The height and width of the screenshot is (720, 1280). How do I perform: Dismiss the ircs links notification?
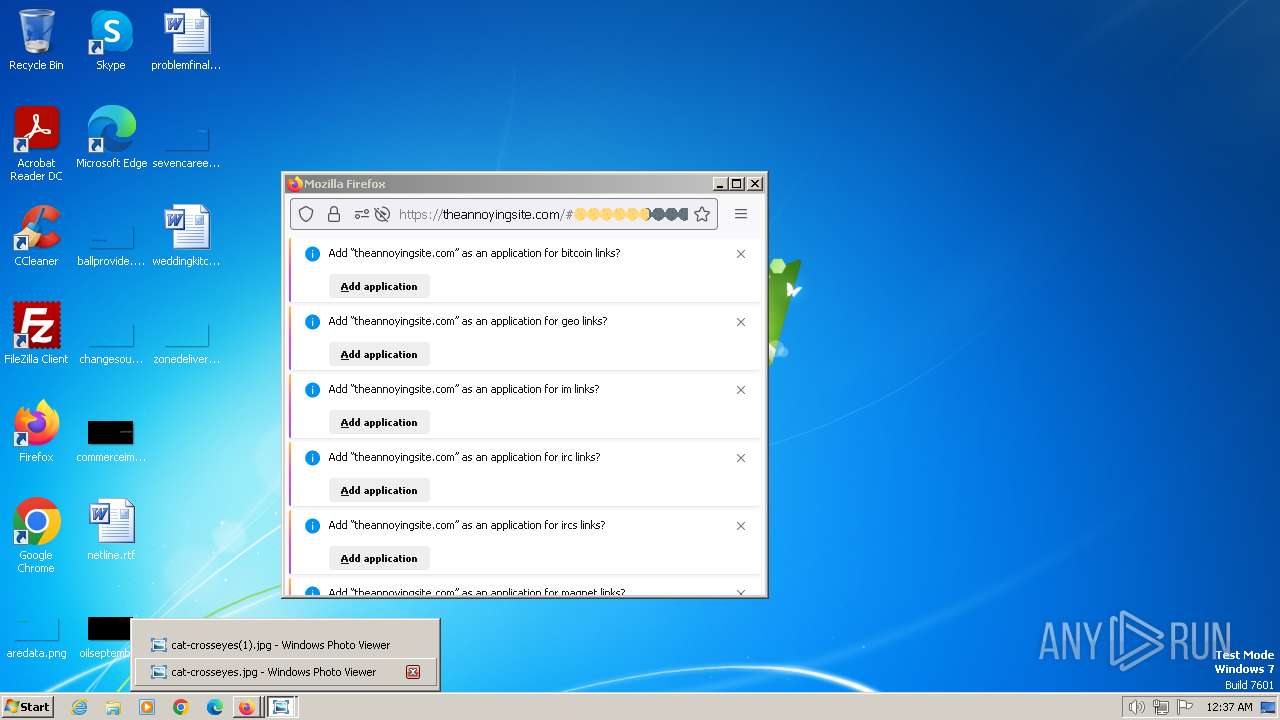click(x=741, y=526)
